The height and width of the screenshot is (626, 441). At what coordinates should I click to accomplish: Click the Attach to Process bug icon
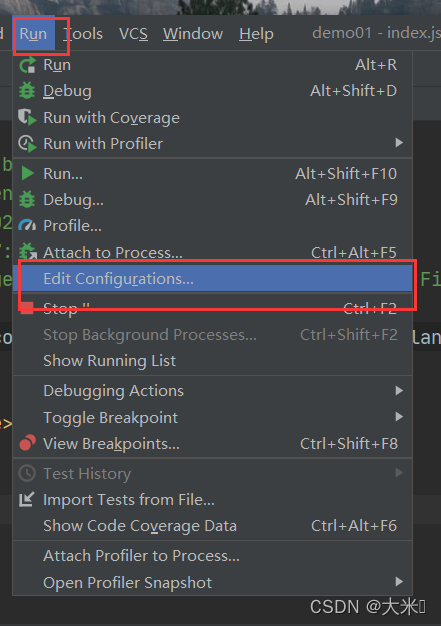pos(28,252)
